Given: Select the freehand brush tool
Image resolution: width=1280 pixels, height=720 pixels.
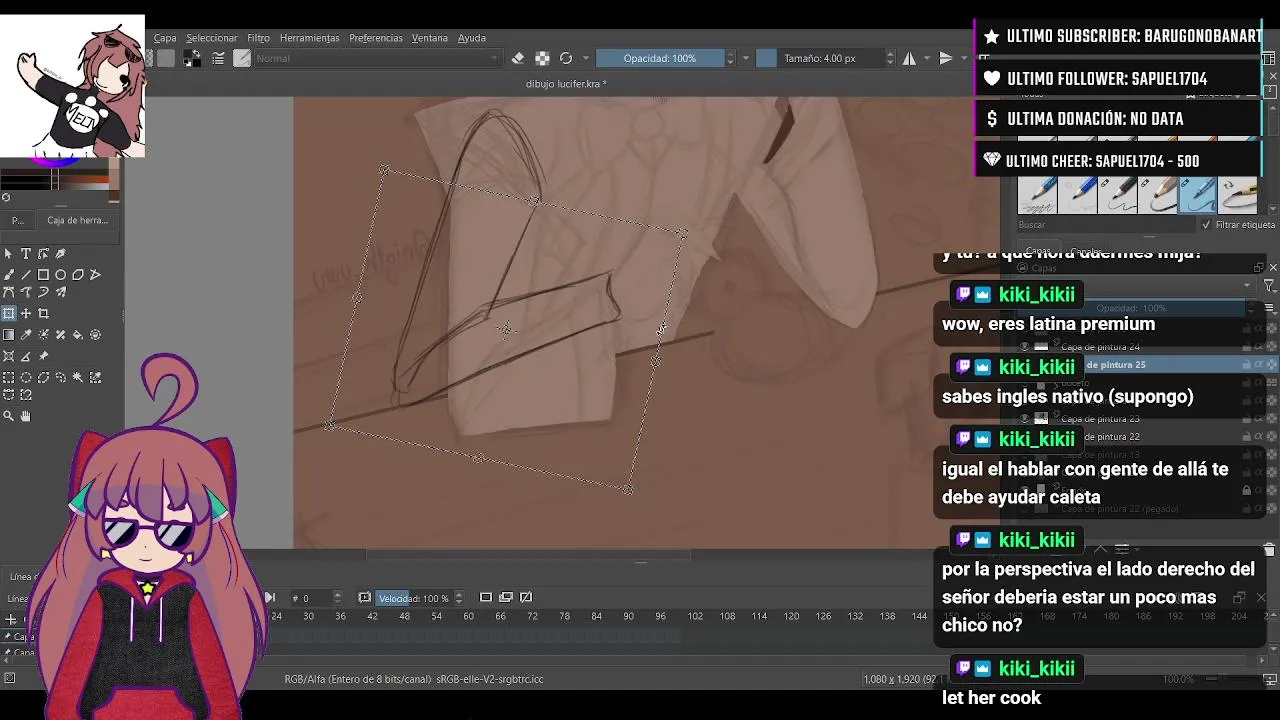Looking at the screenshot, I should coord(9,275).
